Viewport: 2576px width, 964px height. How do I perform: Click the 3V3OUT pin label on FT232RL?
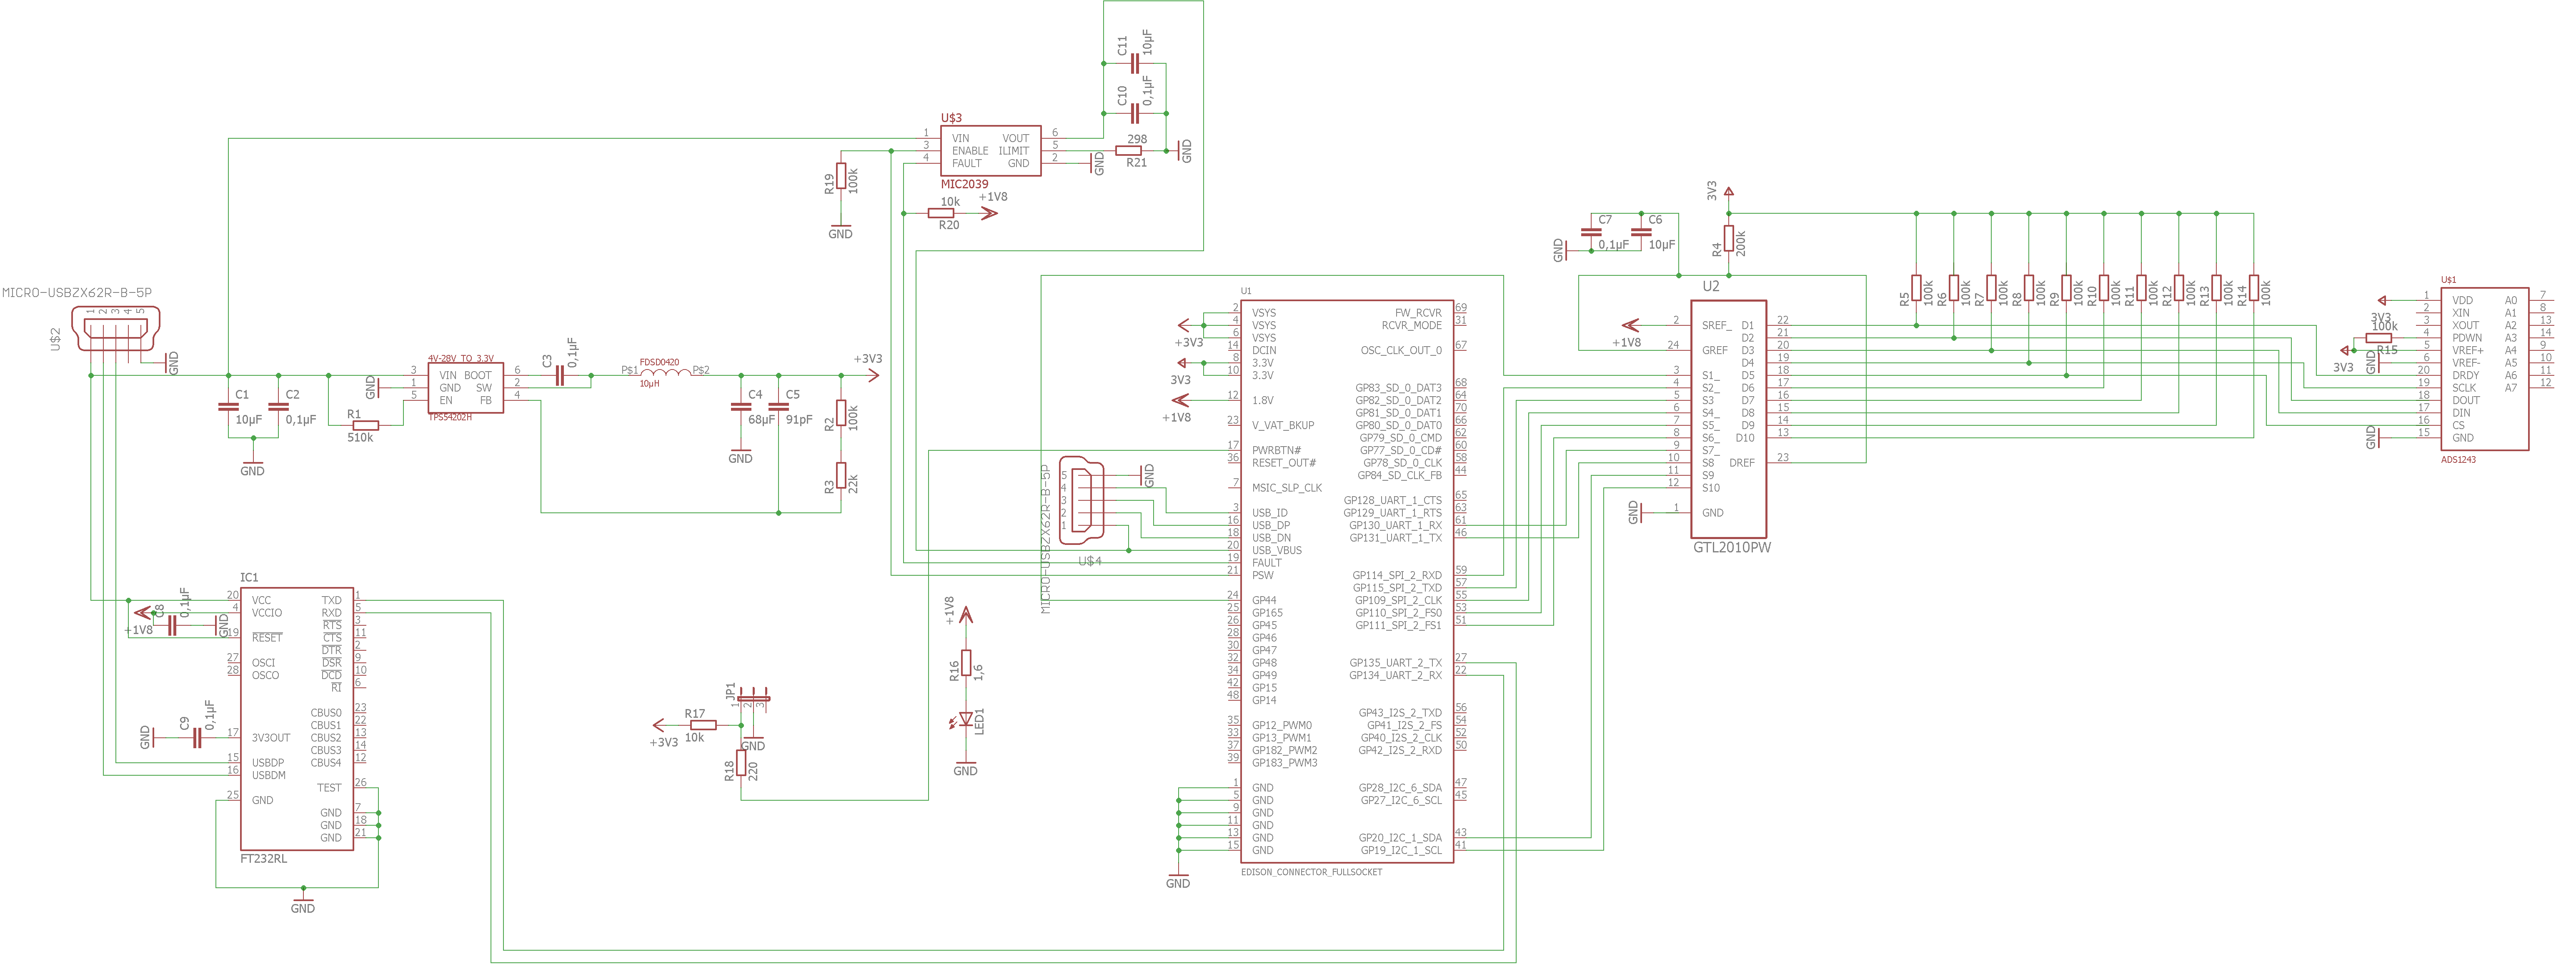(271, 738)
